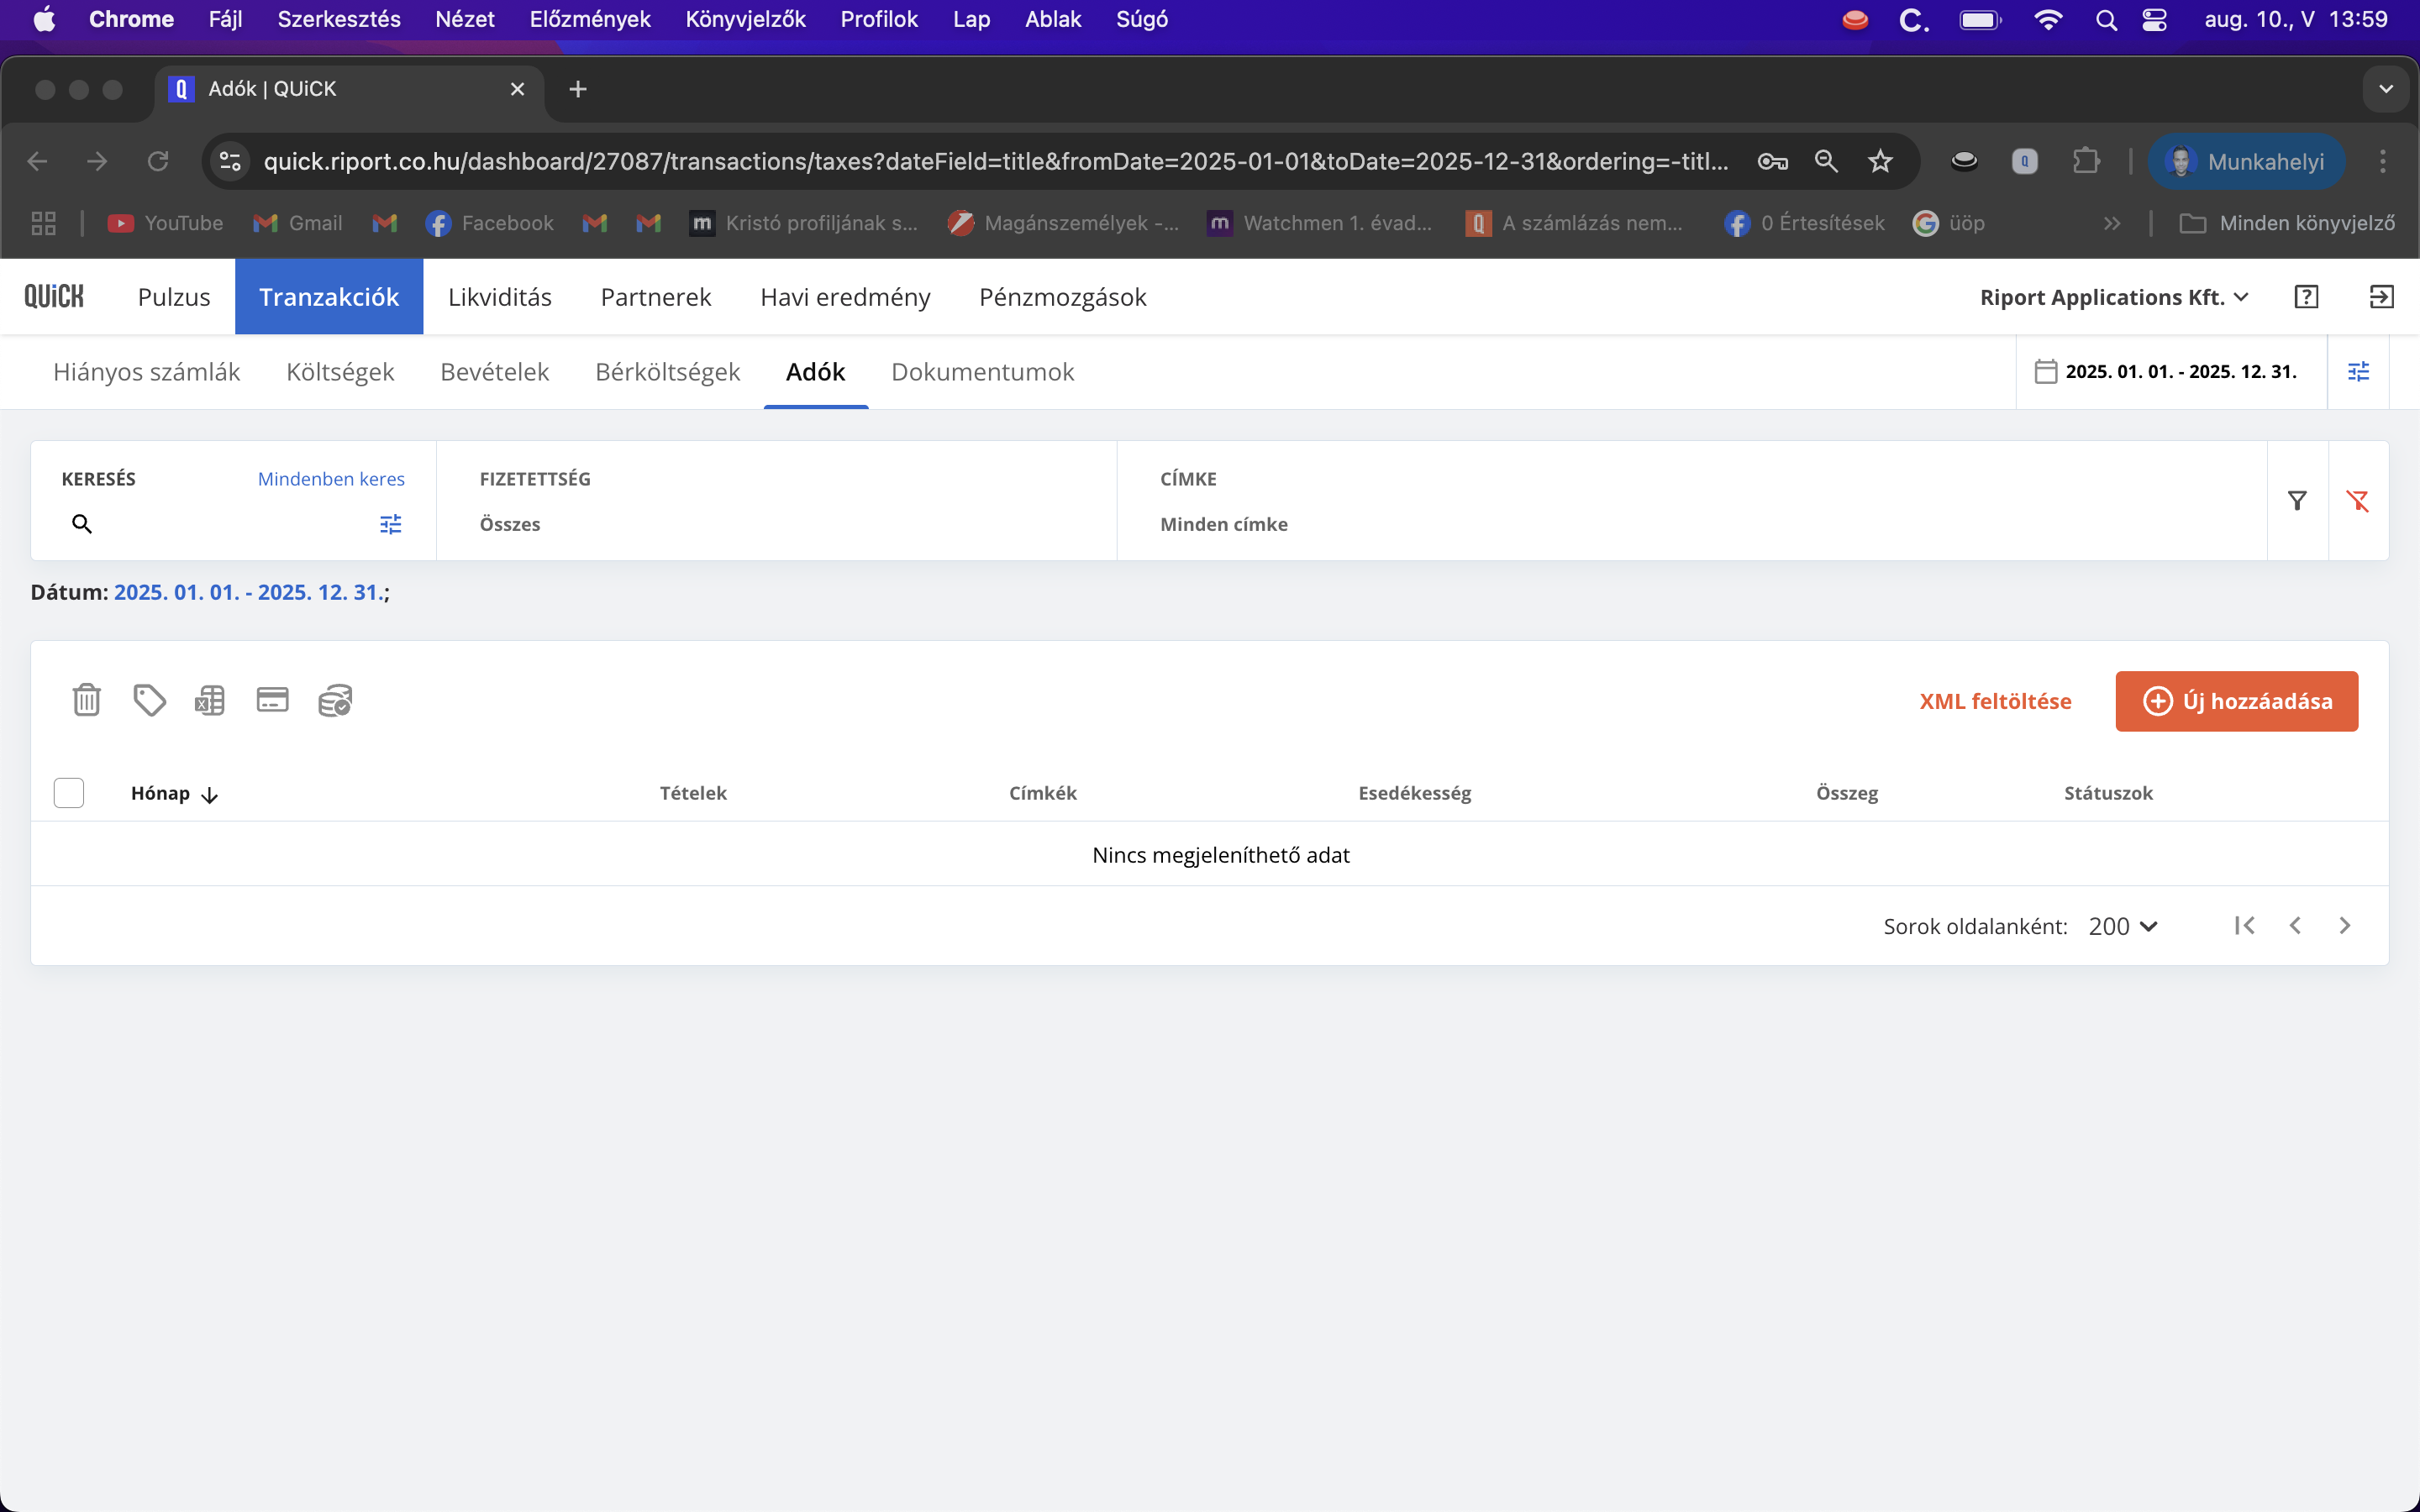Click the tag label icon
This screenshot has height=1512, width=2420.
click(149, 700)
